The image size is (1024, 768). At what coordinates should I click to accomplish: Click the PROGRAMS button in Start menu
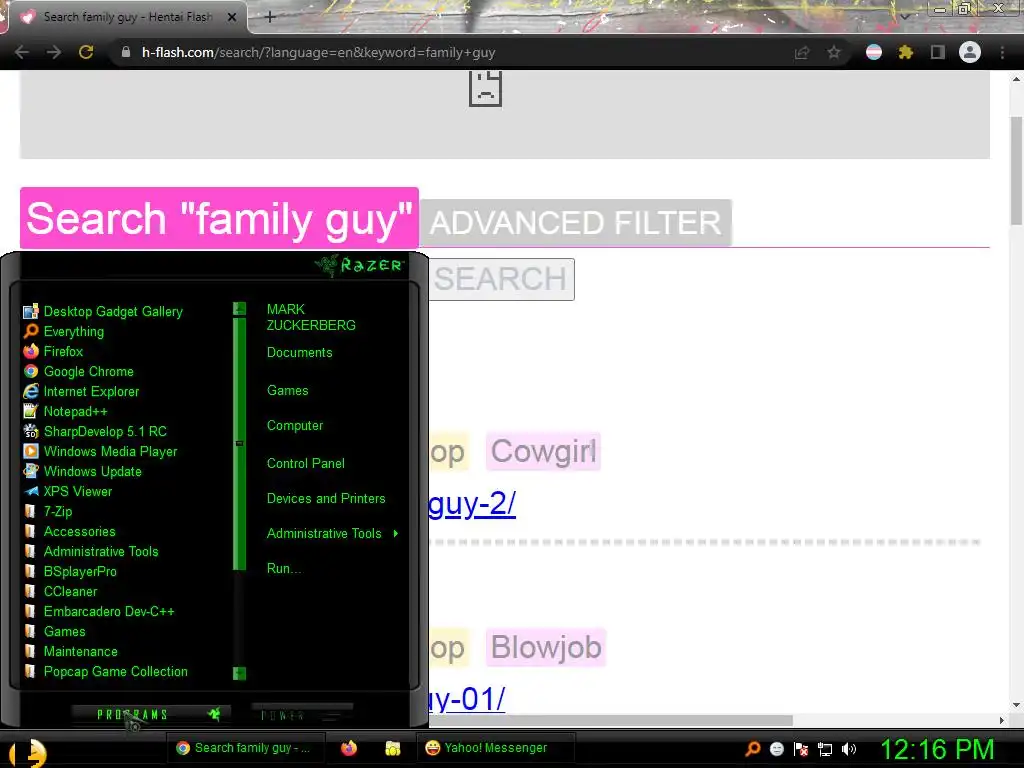click(x=151, y=714)
